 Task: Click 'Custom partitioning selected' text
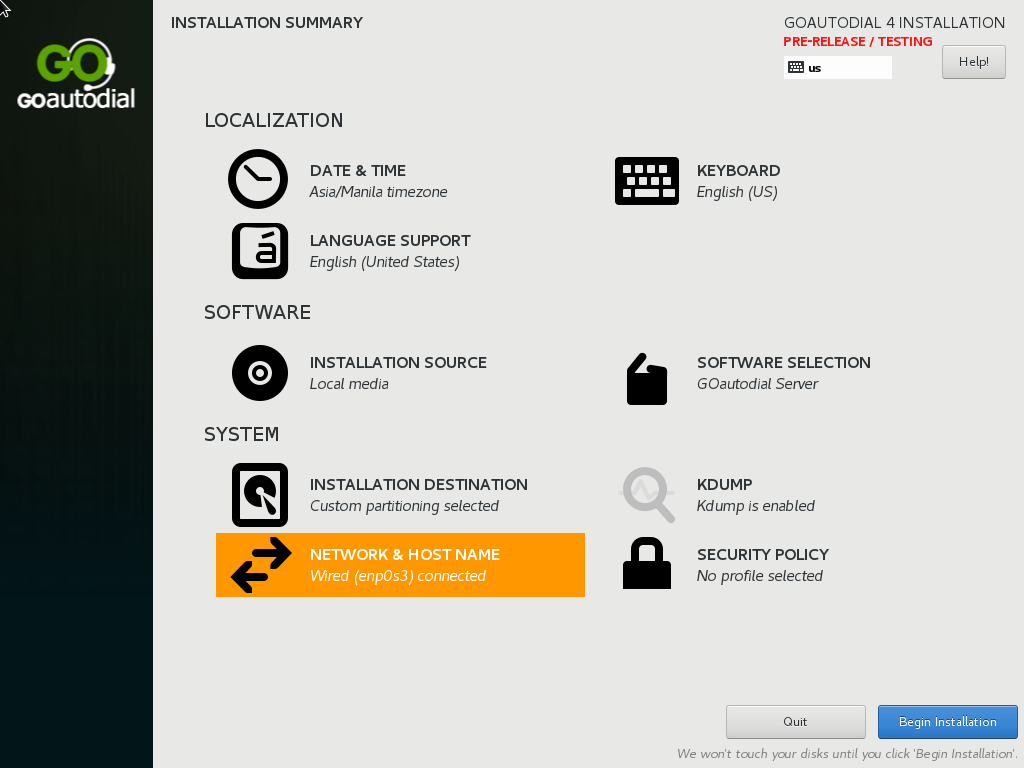coord(404,506)
